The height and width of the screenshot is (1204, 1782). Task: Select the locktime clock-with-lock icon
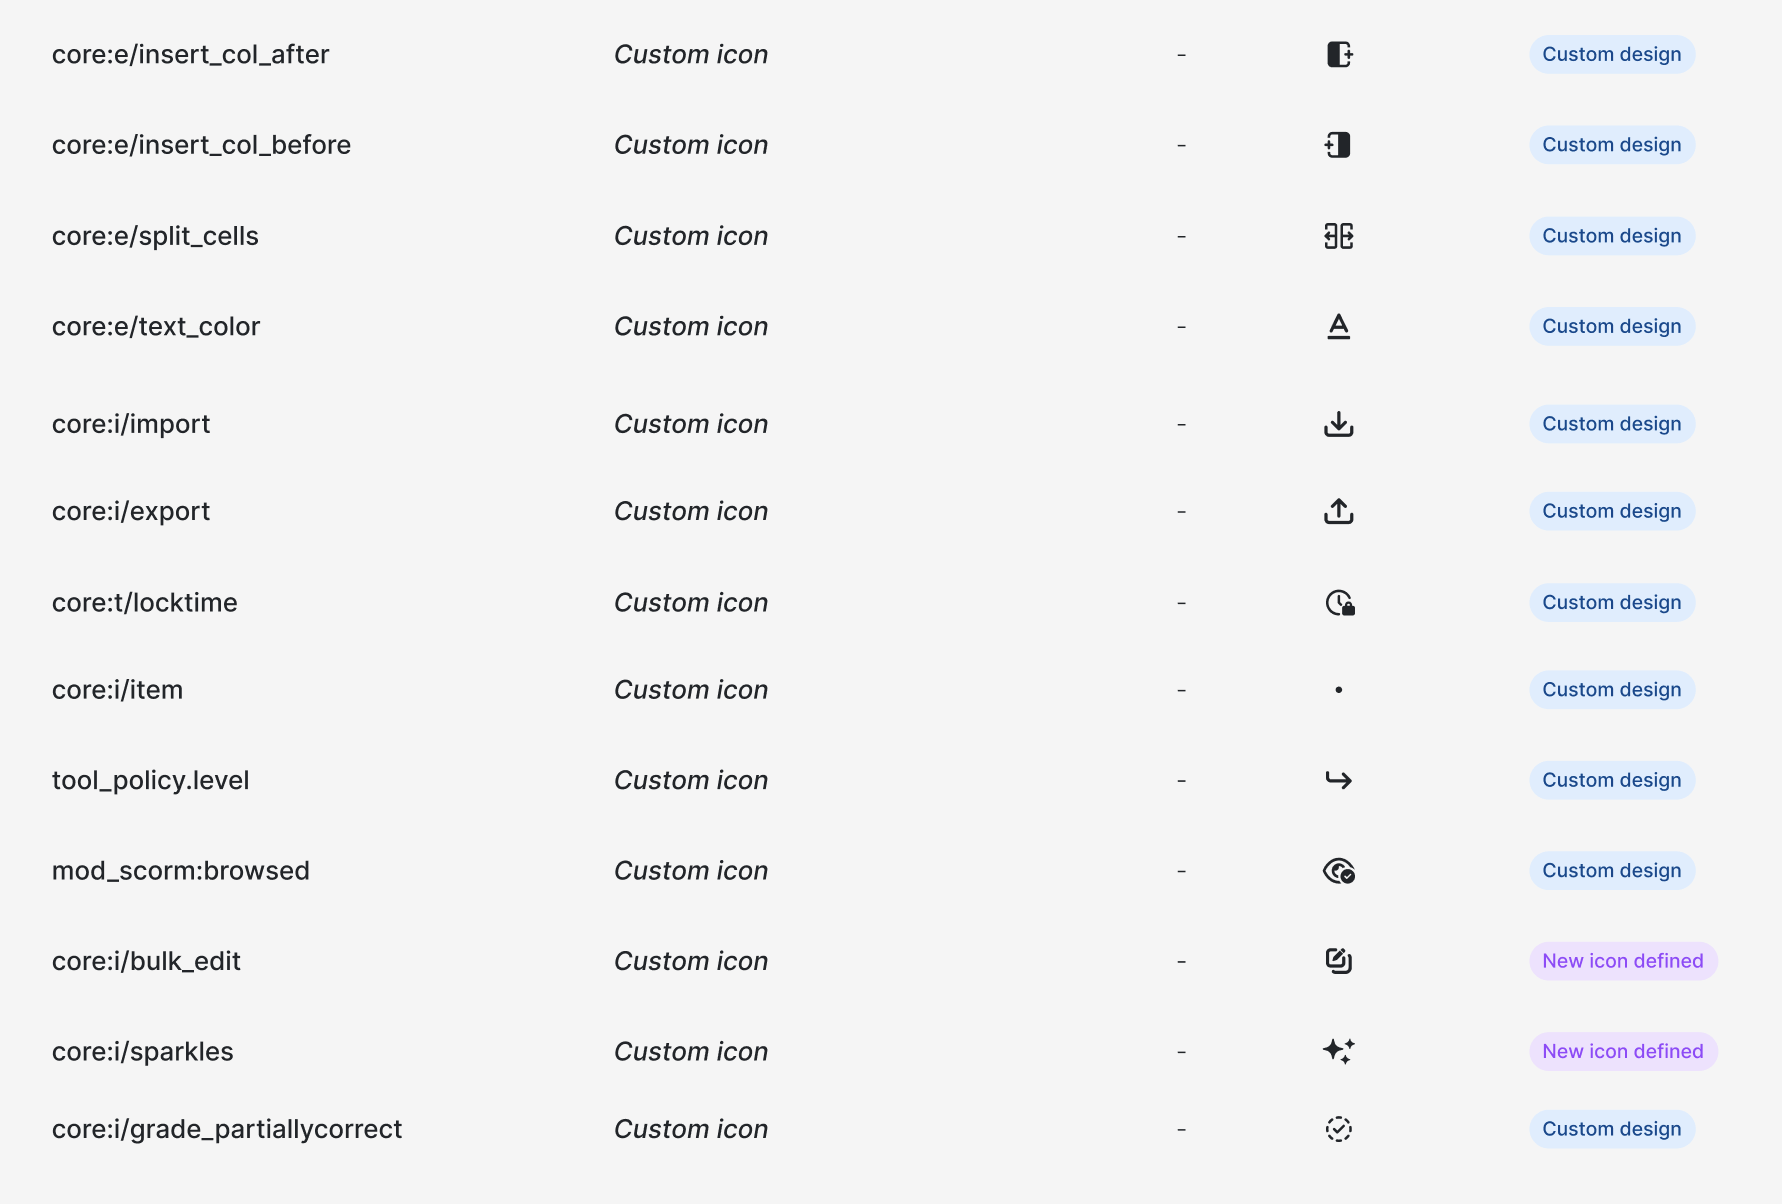pos(1340,603)
